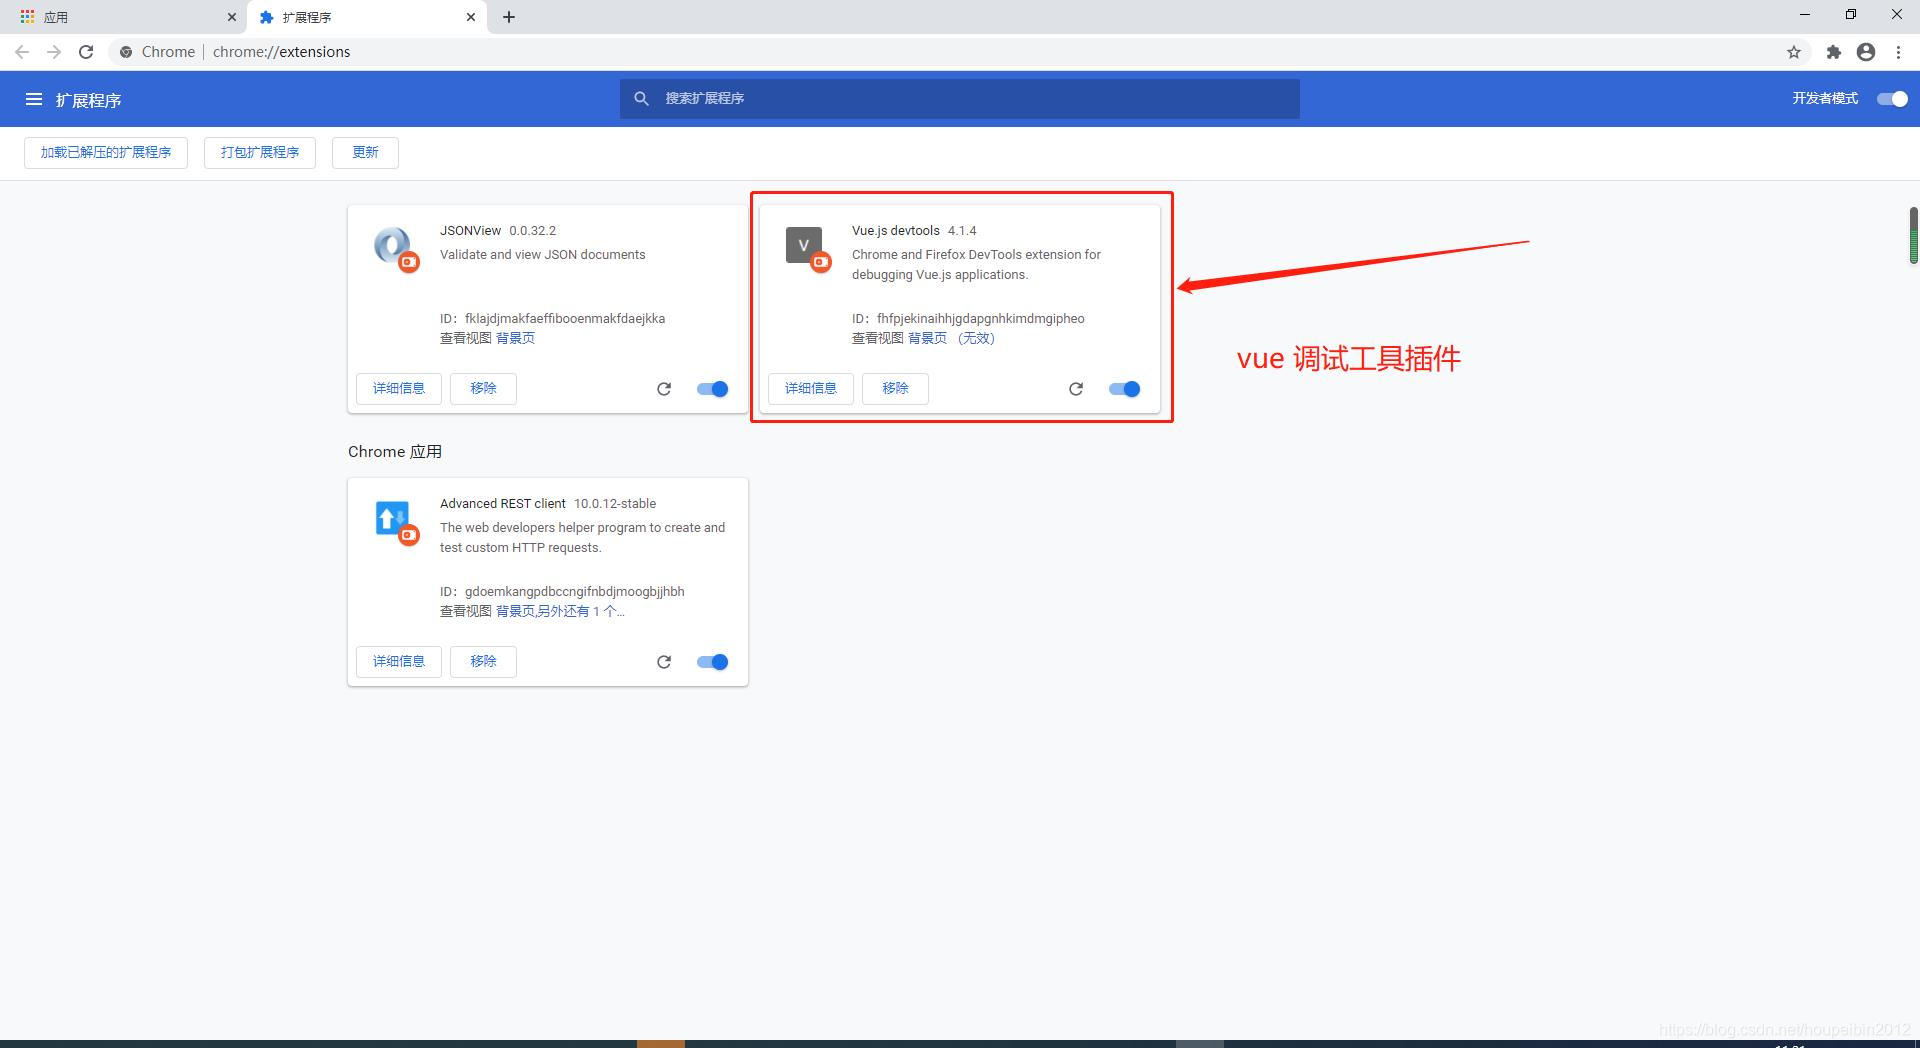
Task: Click 加载已解压的扩展程序 button
Action: (106, 153)
